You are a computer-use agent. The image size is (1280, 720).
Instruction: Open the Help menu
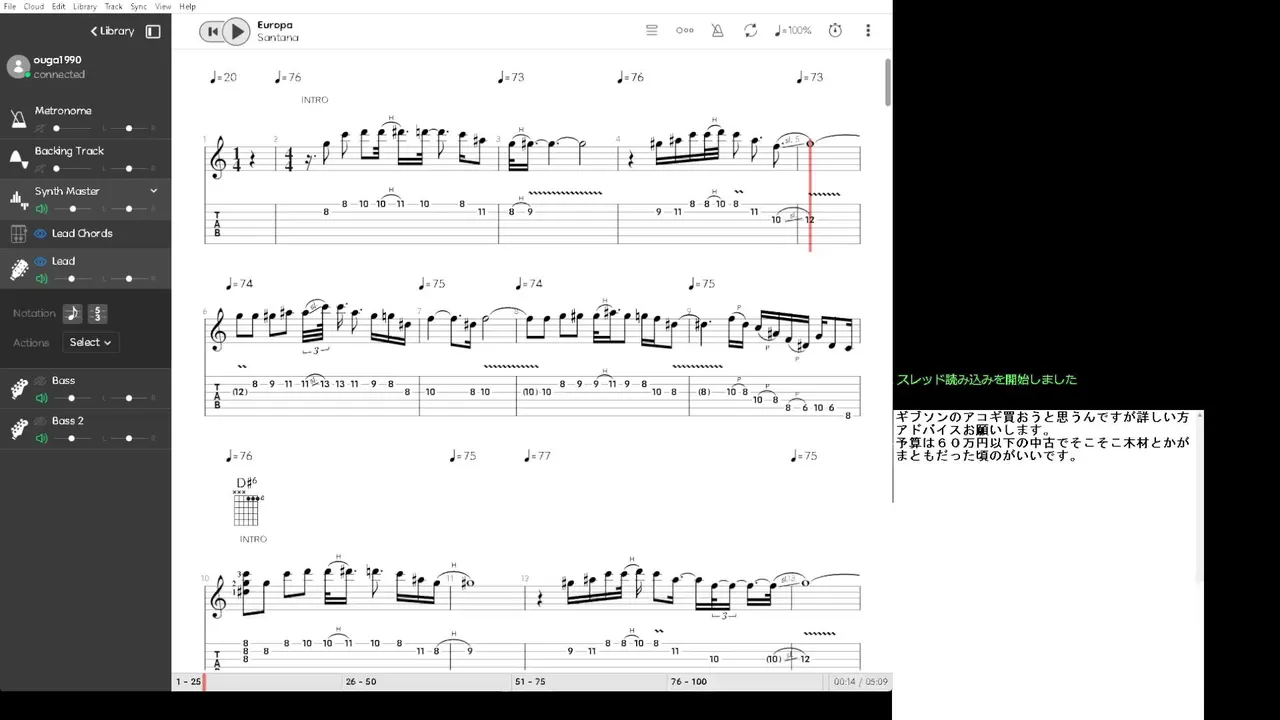tap(187, 6)
